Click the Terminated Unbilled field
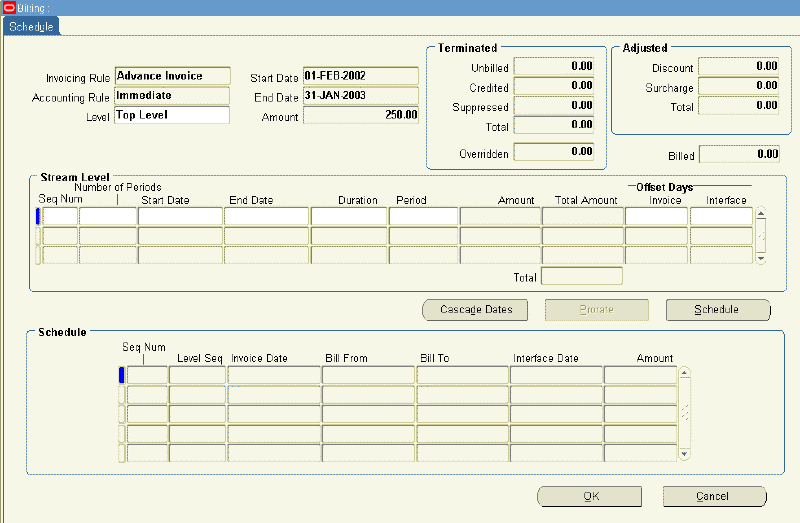This screenshot has width=800, height=523. point(554,66)
